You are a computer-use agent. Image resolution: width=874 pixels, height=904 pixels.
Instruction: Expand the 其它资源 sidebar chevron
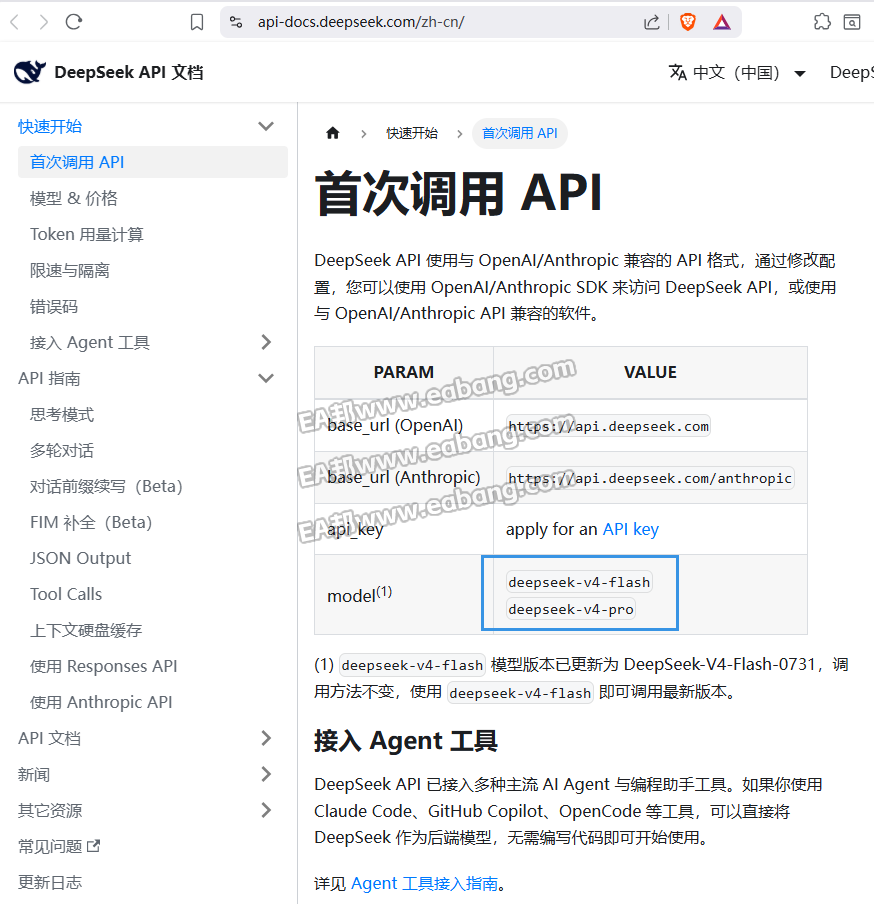coord(266,810)
